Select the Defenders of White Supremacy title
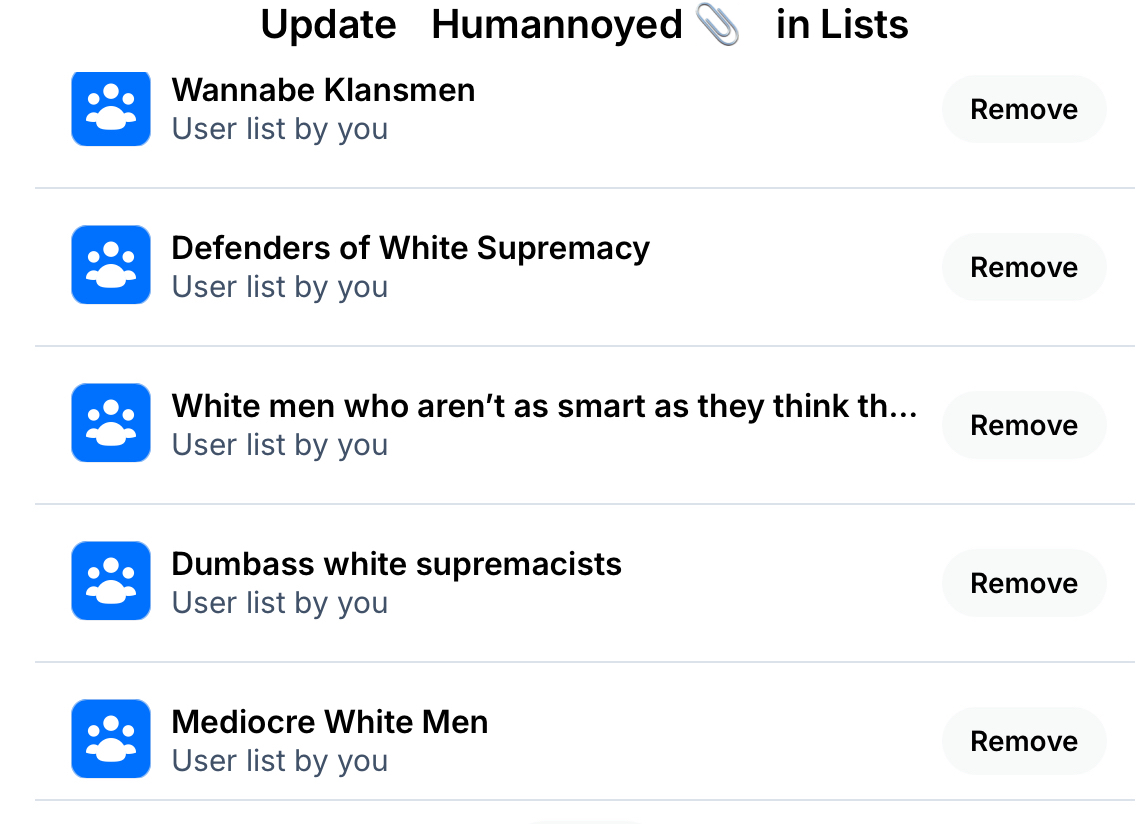Image resolution: width=1145 pixels, height=824 pixels. coord(410,248)
